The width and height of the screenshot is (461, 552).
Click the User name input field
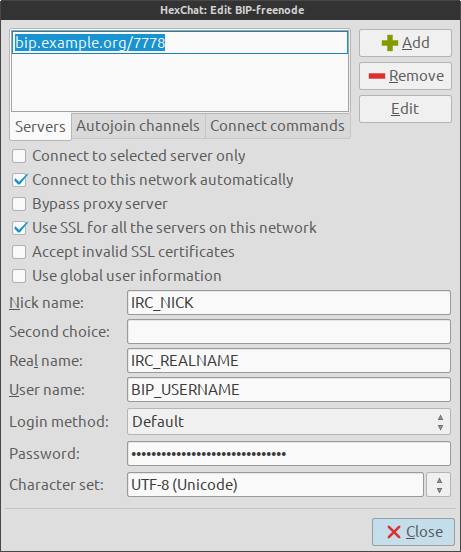pyautogui.click(x=289, y=389)
